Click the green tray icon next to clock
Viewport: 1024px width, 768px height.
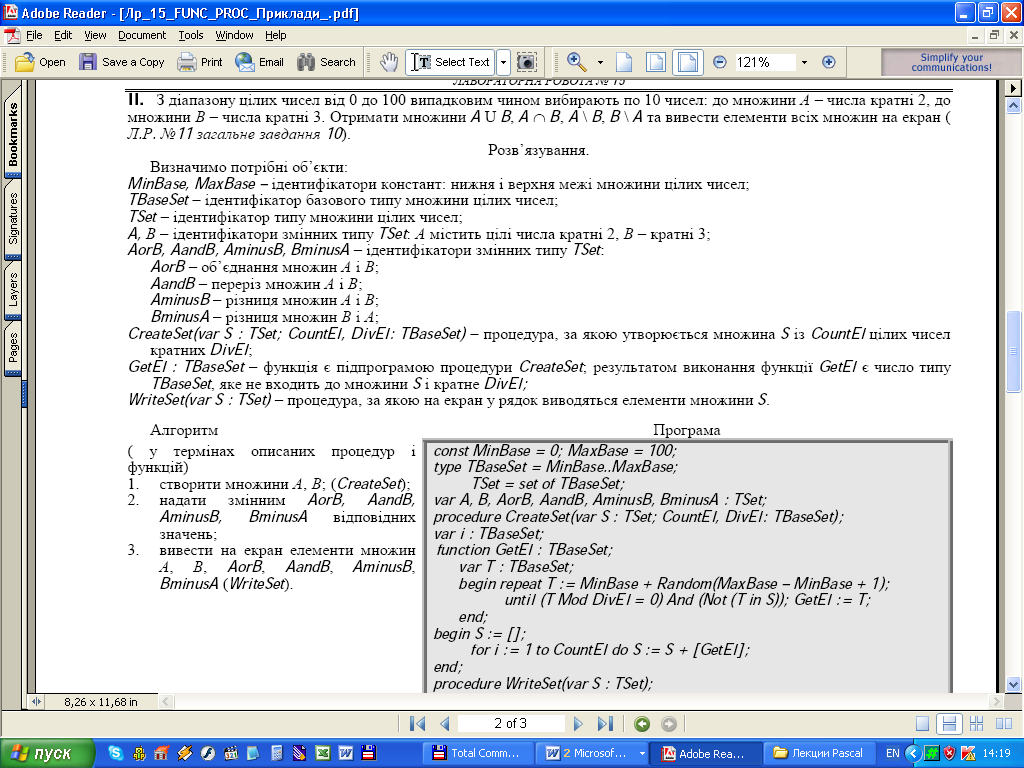click(x=932, y=753)
